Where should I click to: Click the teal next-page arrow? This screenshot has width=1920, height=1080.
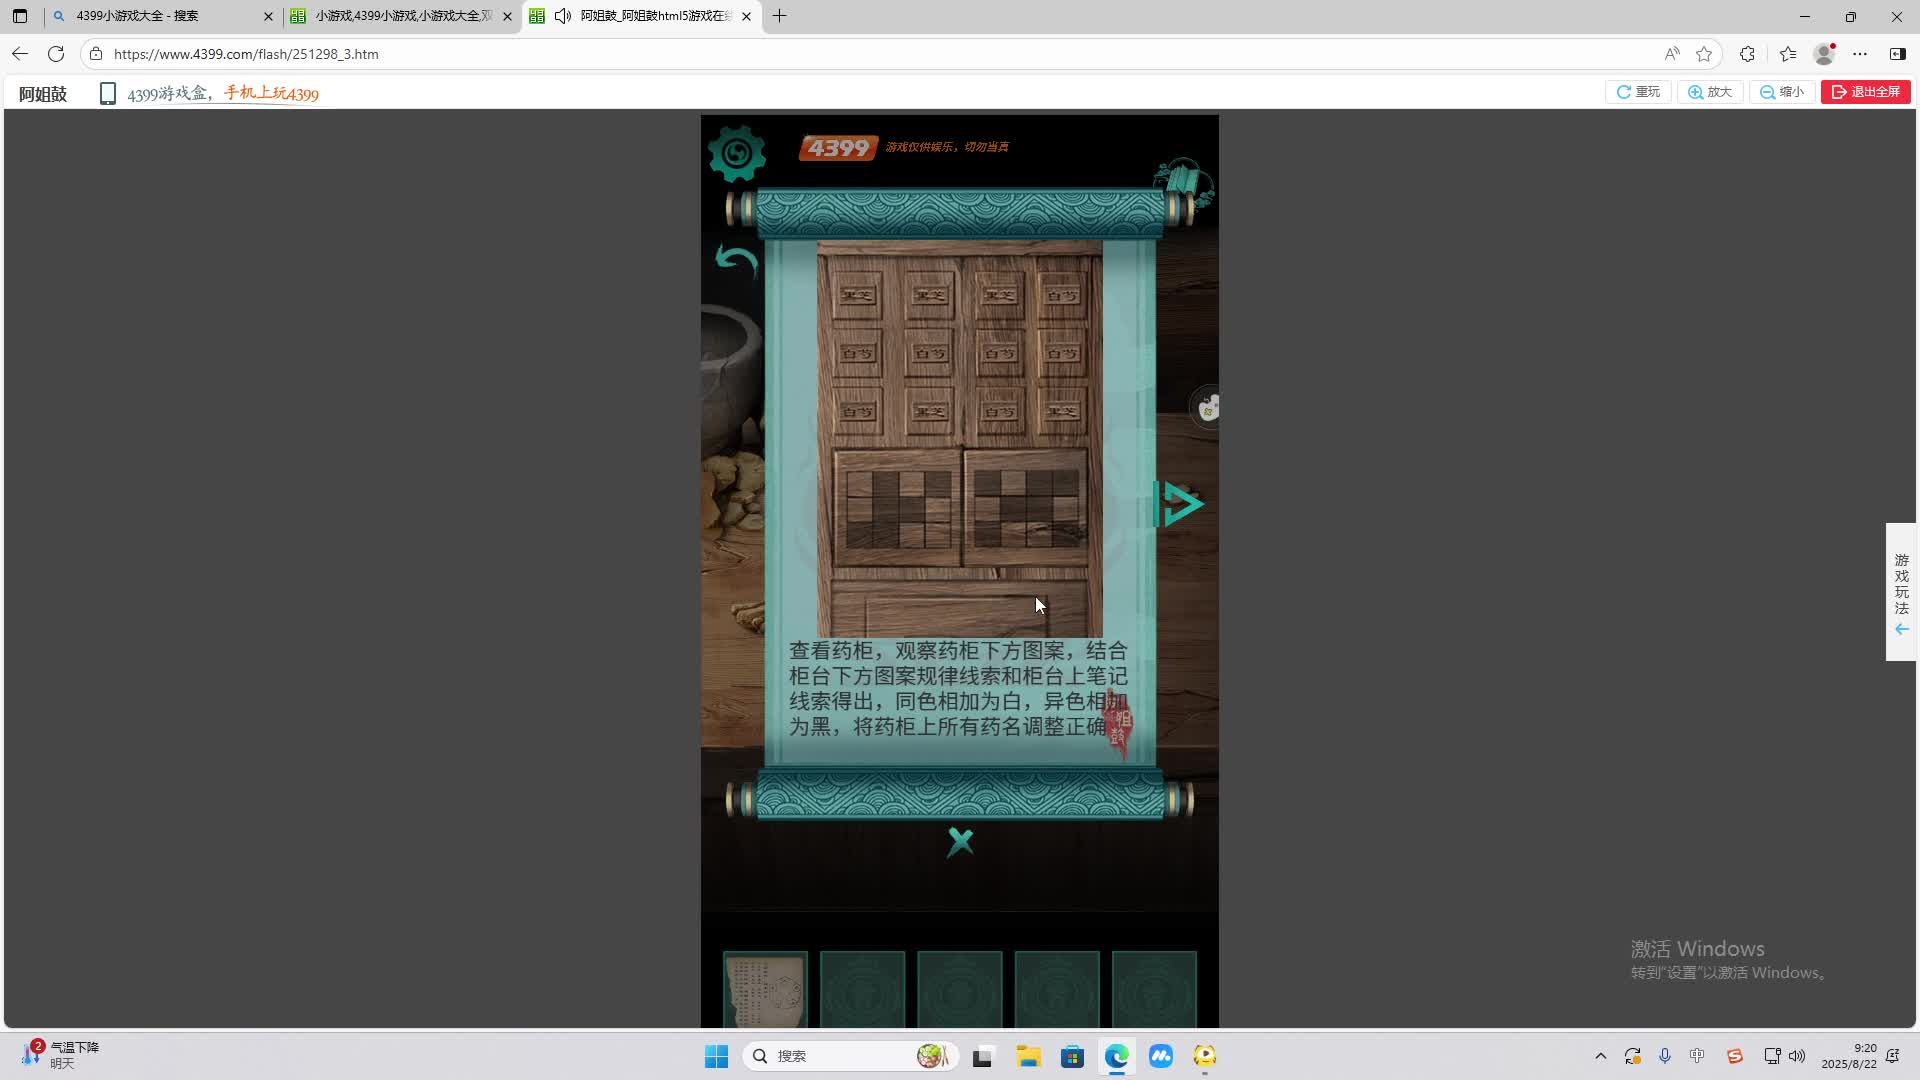click(1180, 504)
